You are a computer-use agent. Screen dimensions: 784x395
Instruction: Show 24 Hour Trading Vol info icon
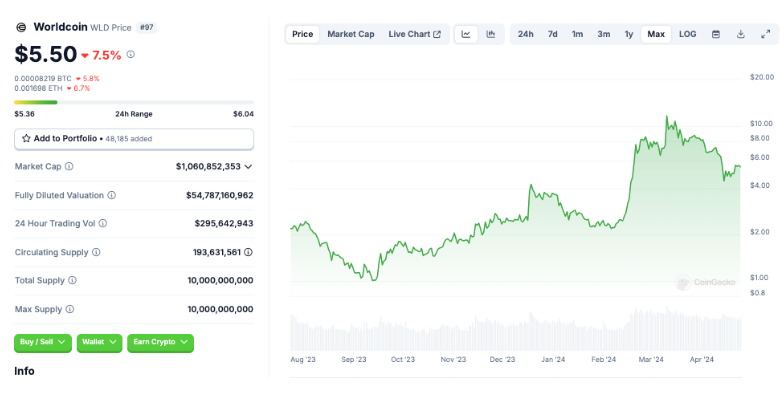(x=102, y=224)
